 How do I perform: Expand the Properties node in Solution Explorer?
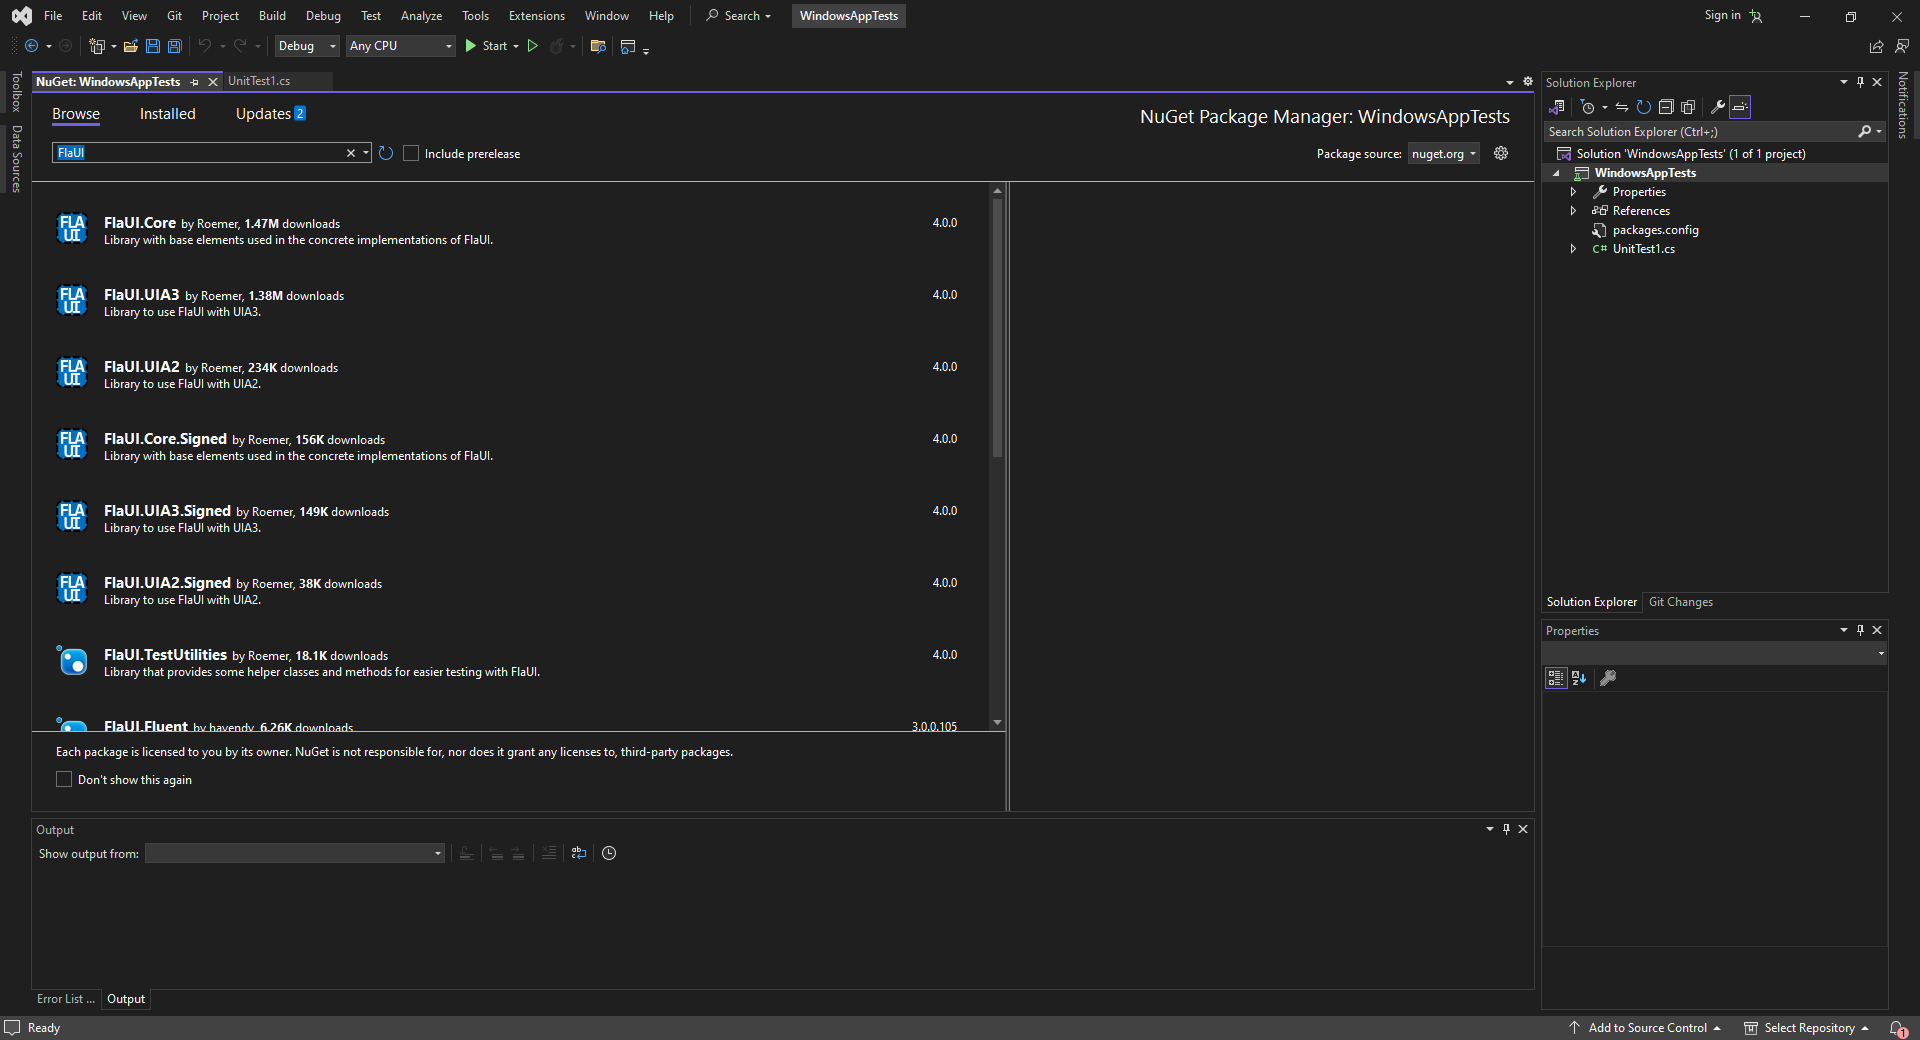(1573, 192)
